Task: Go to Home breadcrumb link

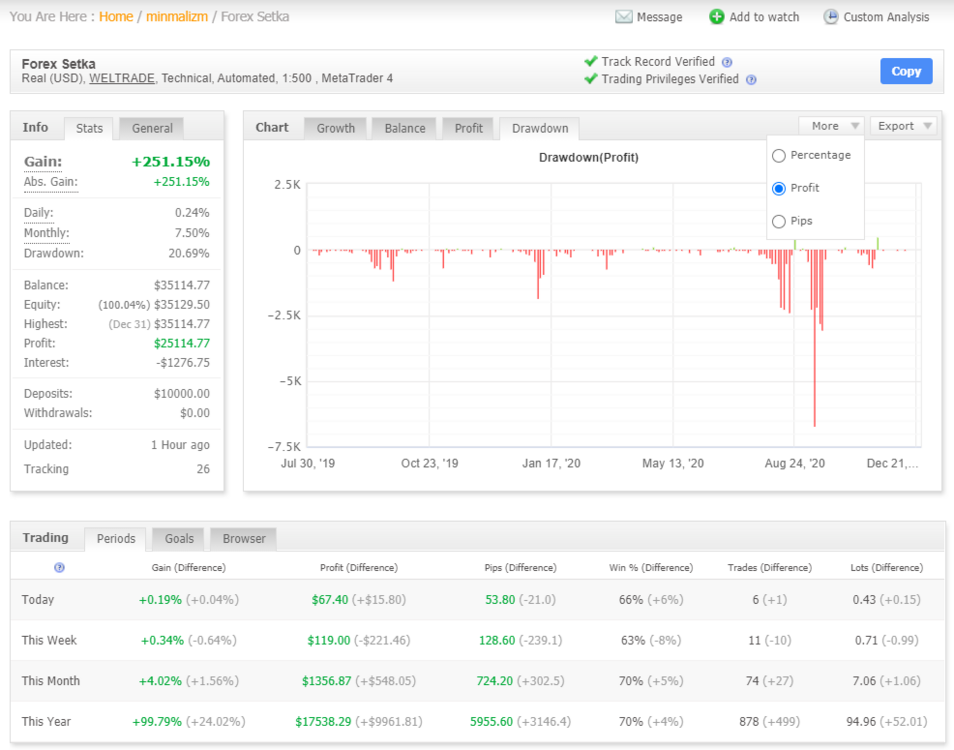Action: point(116,16)
